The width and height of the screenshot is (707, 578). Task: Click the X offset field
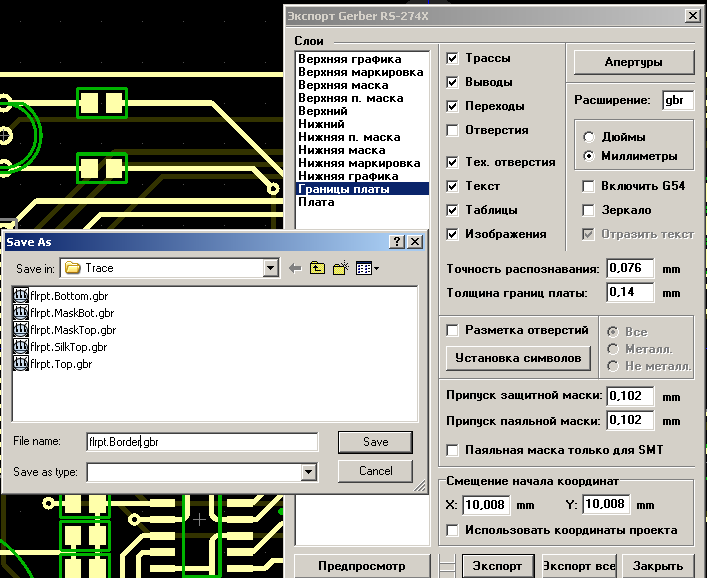click(x=487, y=505)
